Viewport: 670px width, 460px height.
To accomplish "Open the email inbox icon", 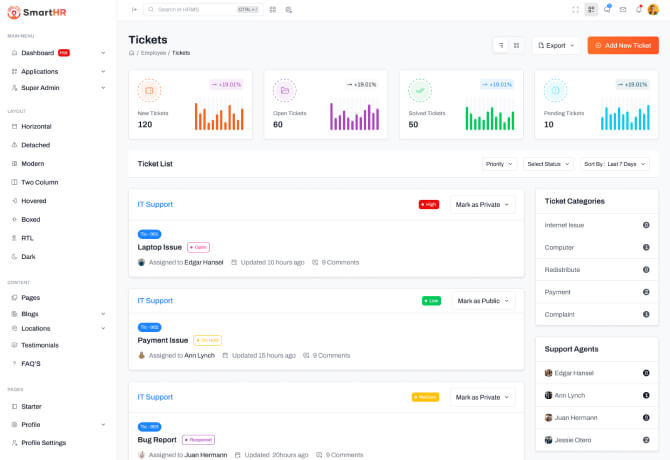I will [x=623, y=9].
